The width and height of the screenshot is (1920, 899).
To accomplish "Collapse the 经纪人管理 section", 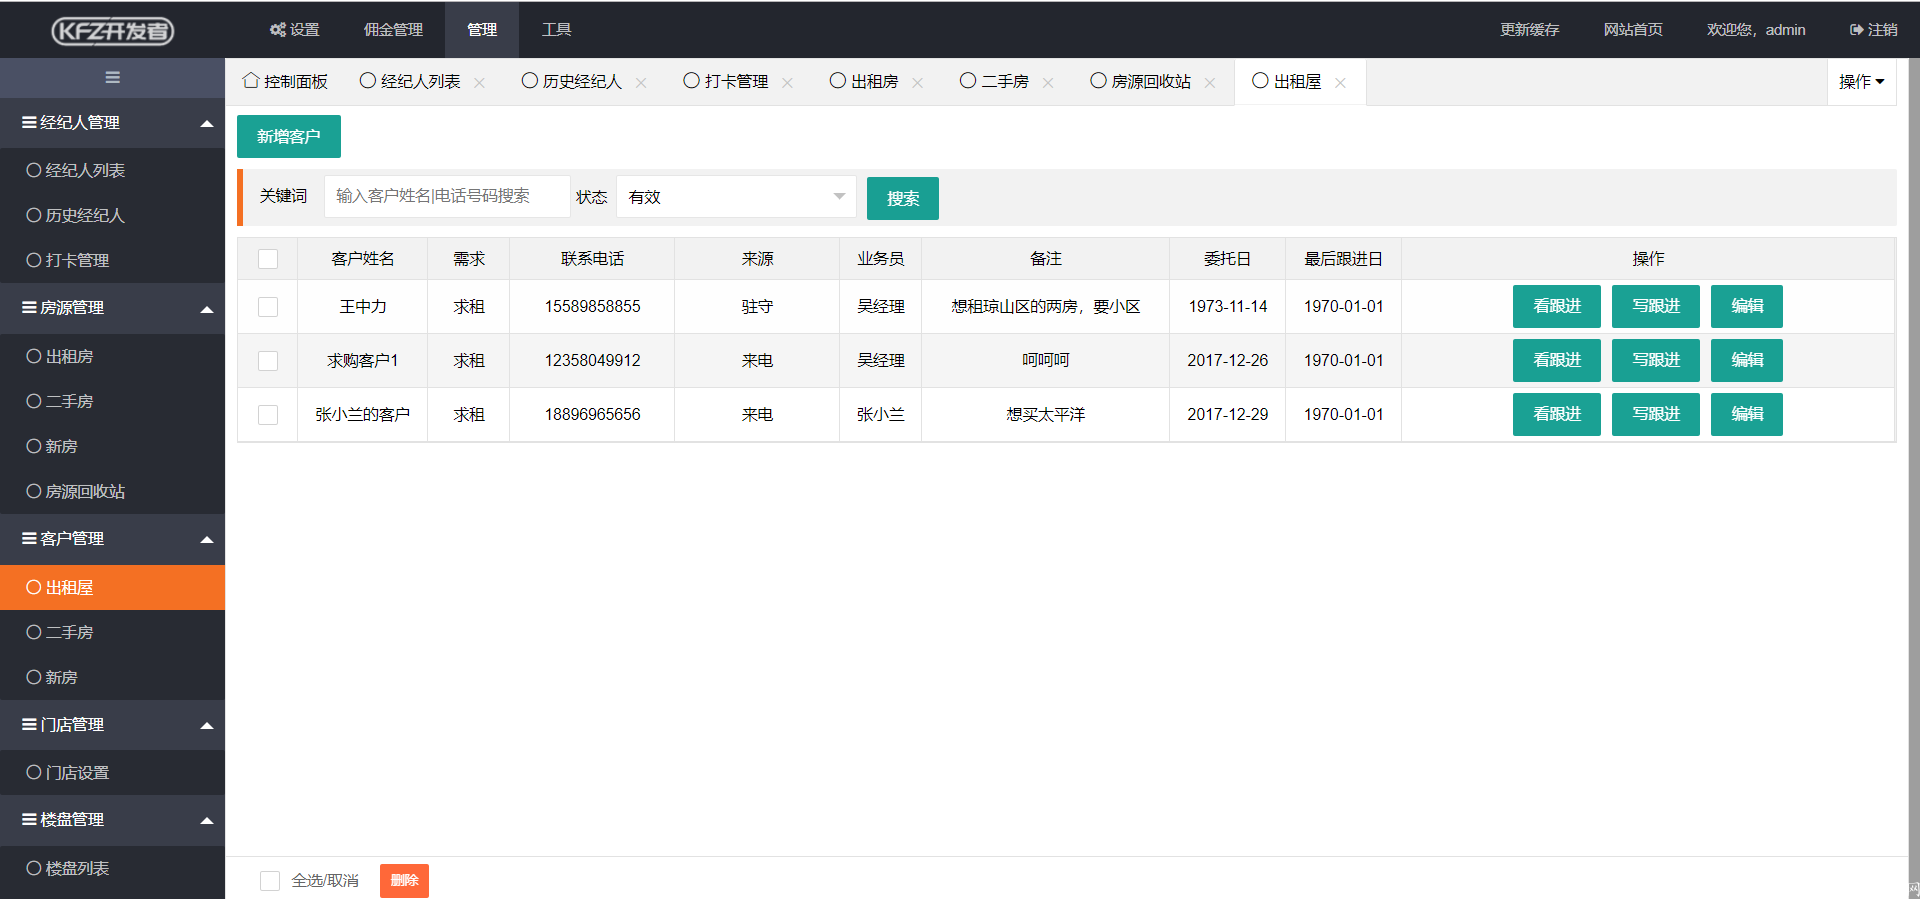I will point(112,123).
